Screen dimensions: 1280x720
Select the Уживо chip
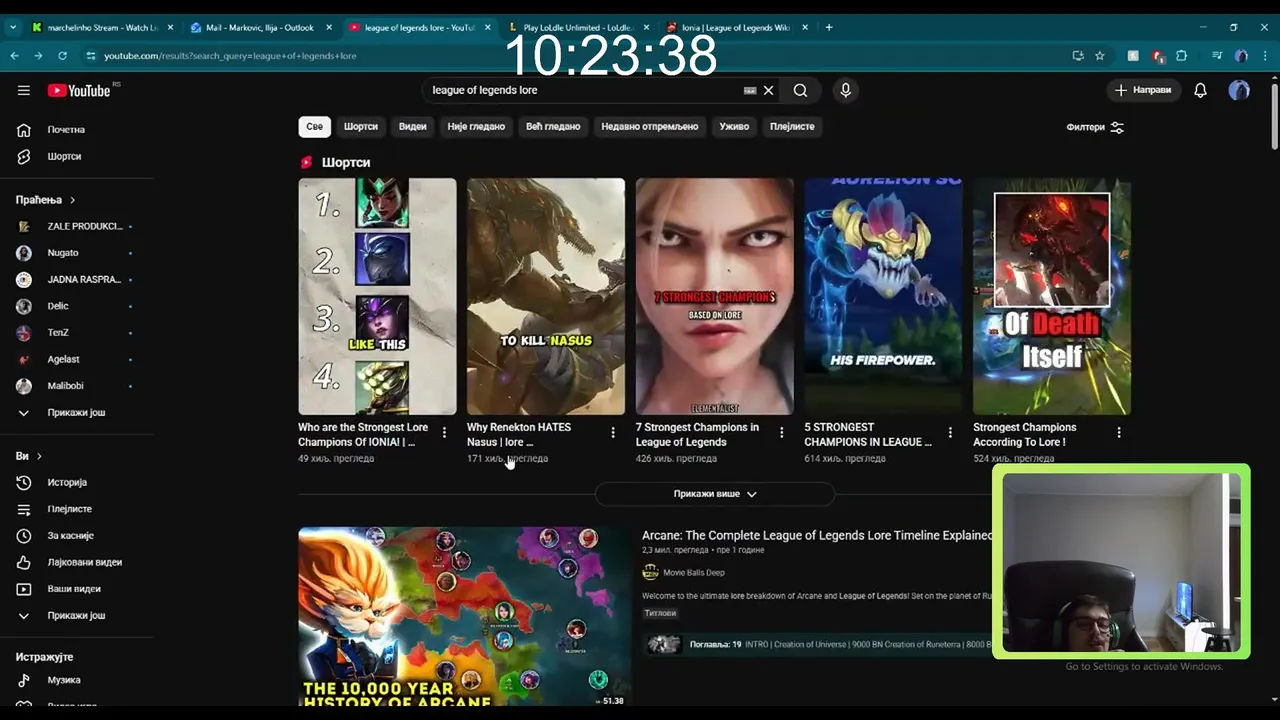pyautogui.click(x=734, y=126)
